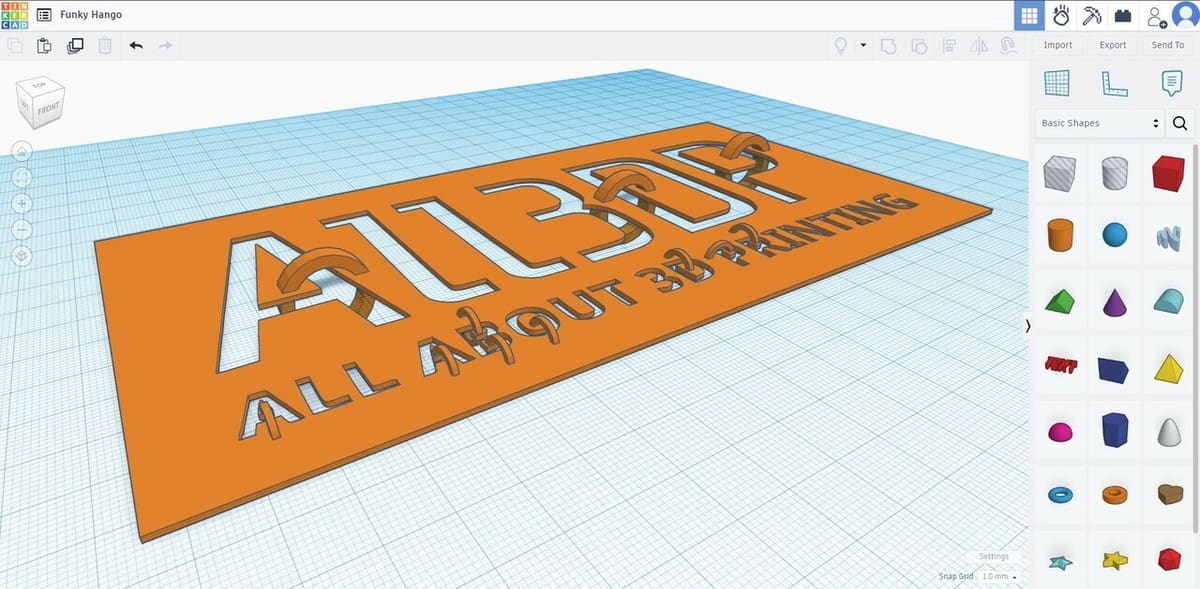The image size is (1200, 589).
Task: Select the blue Torus shape
Action: (x=1059, y=494)
